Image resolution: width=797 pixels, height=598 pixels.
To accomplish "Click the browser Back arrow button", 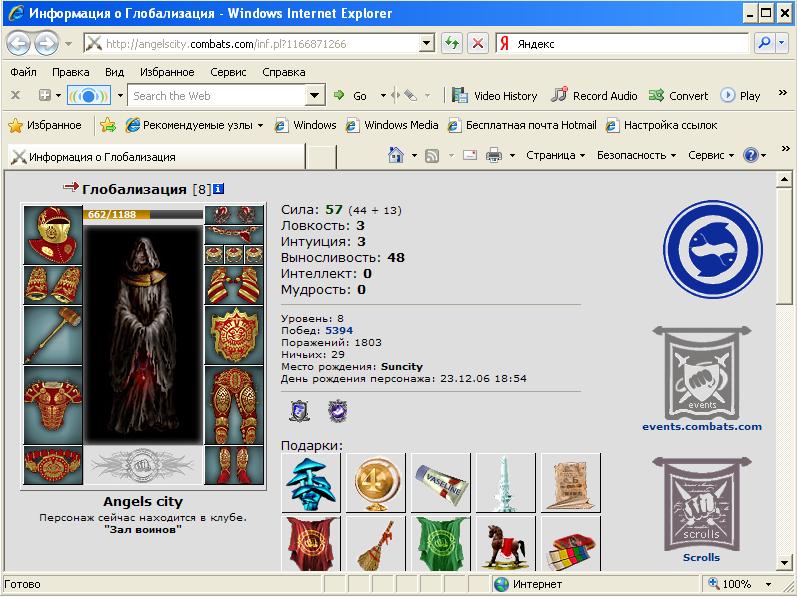I will (19, 44).
